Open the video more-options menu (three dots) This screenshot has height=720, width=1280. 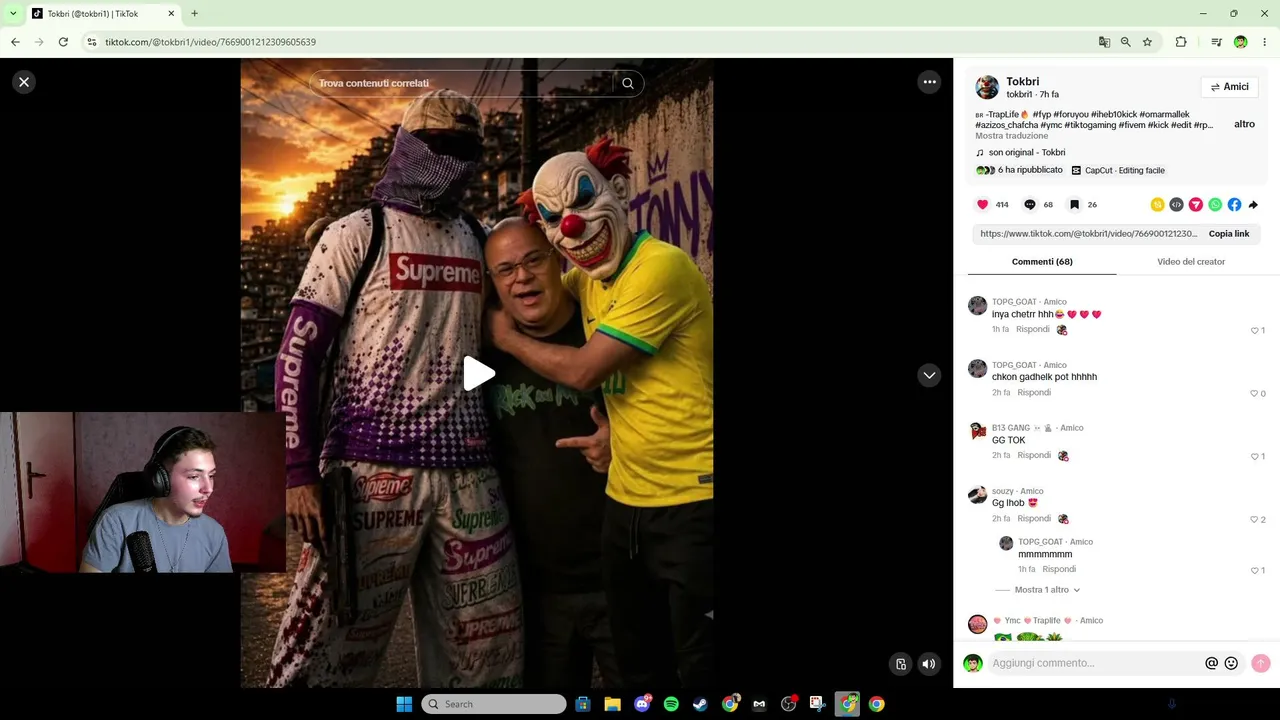pyautogui.click(x=929, y=82)
